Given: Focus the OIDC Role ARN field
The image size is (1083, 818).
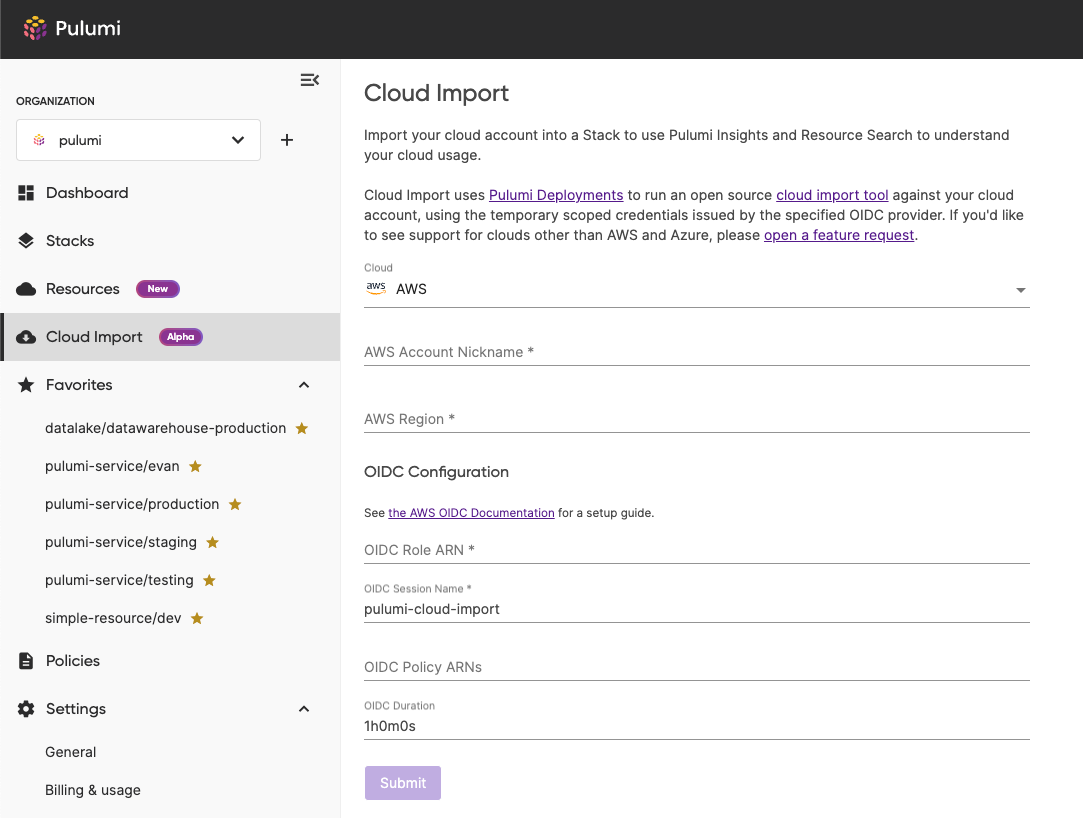Looking at the screenshot, I should [697, 550].
